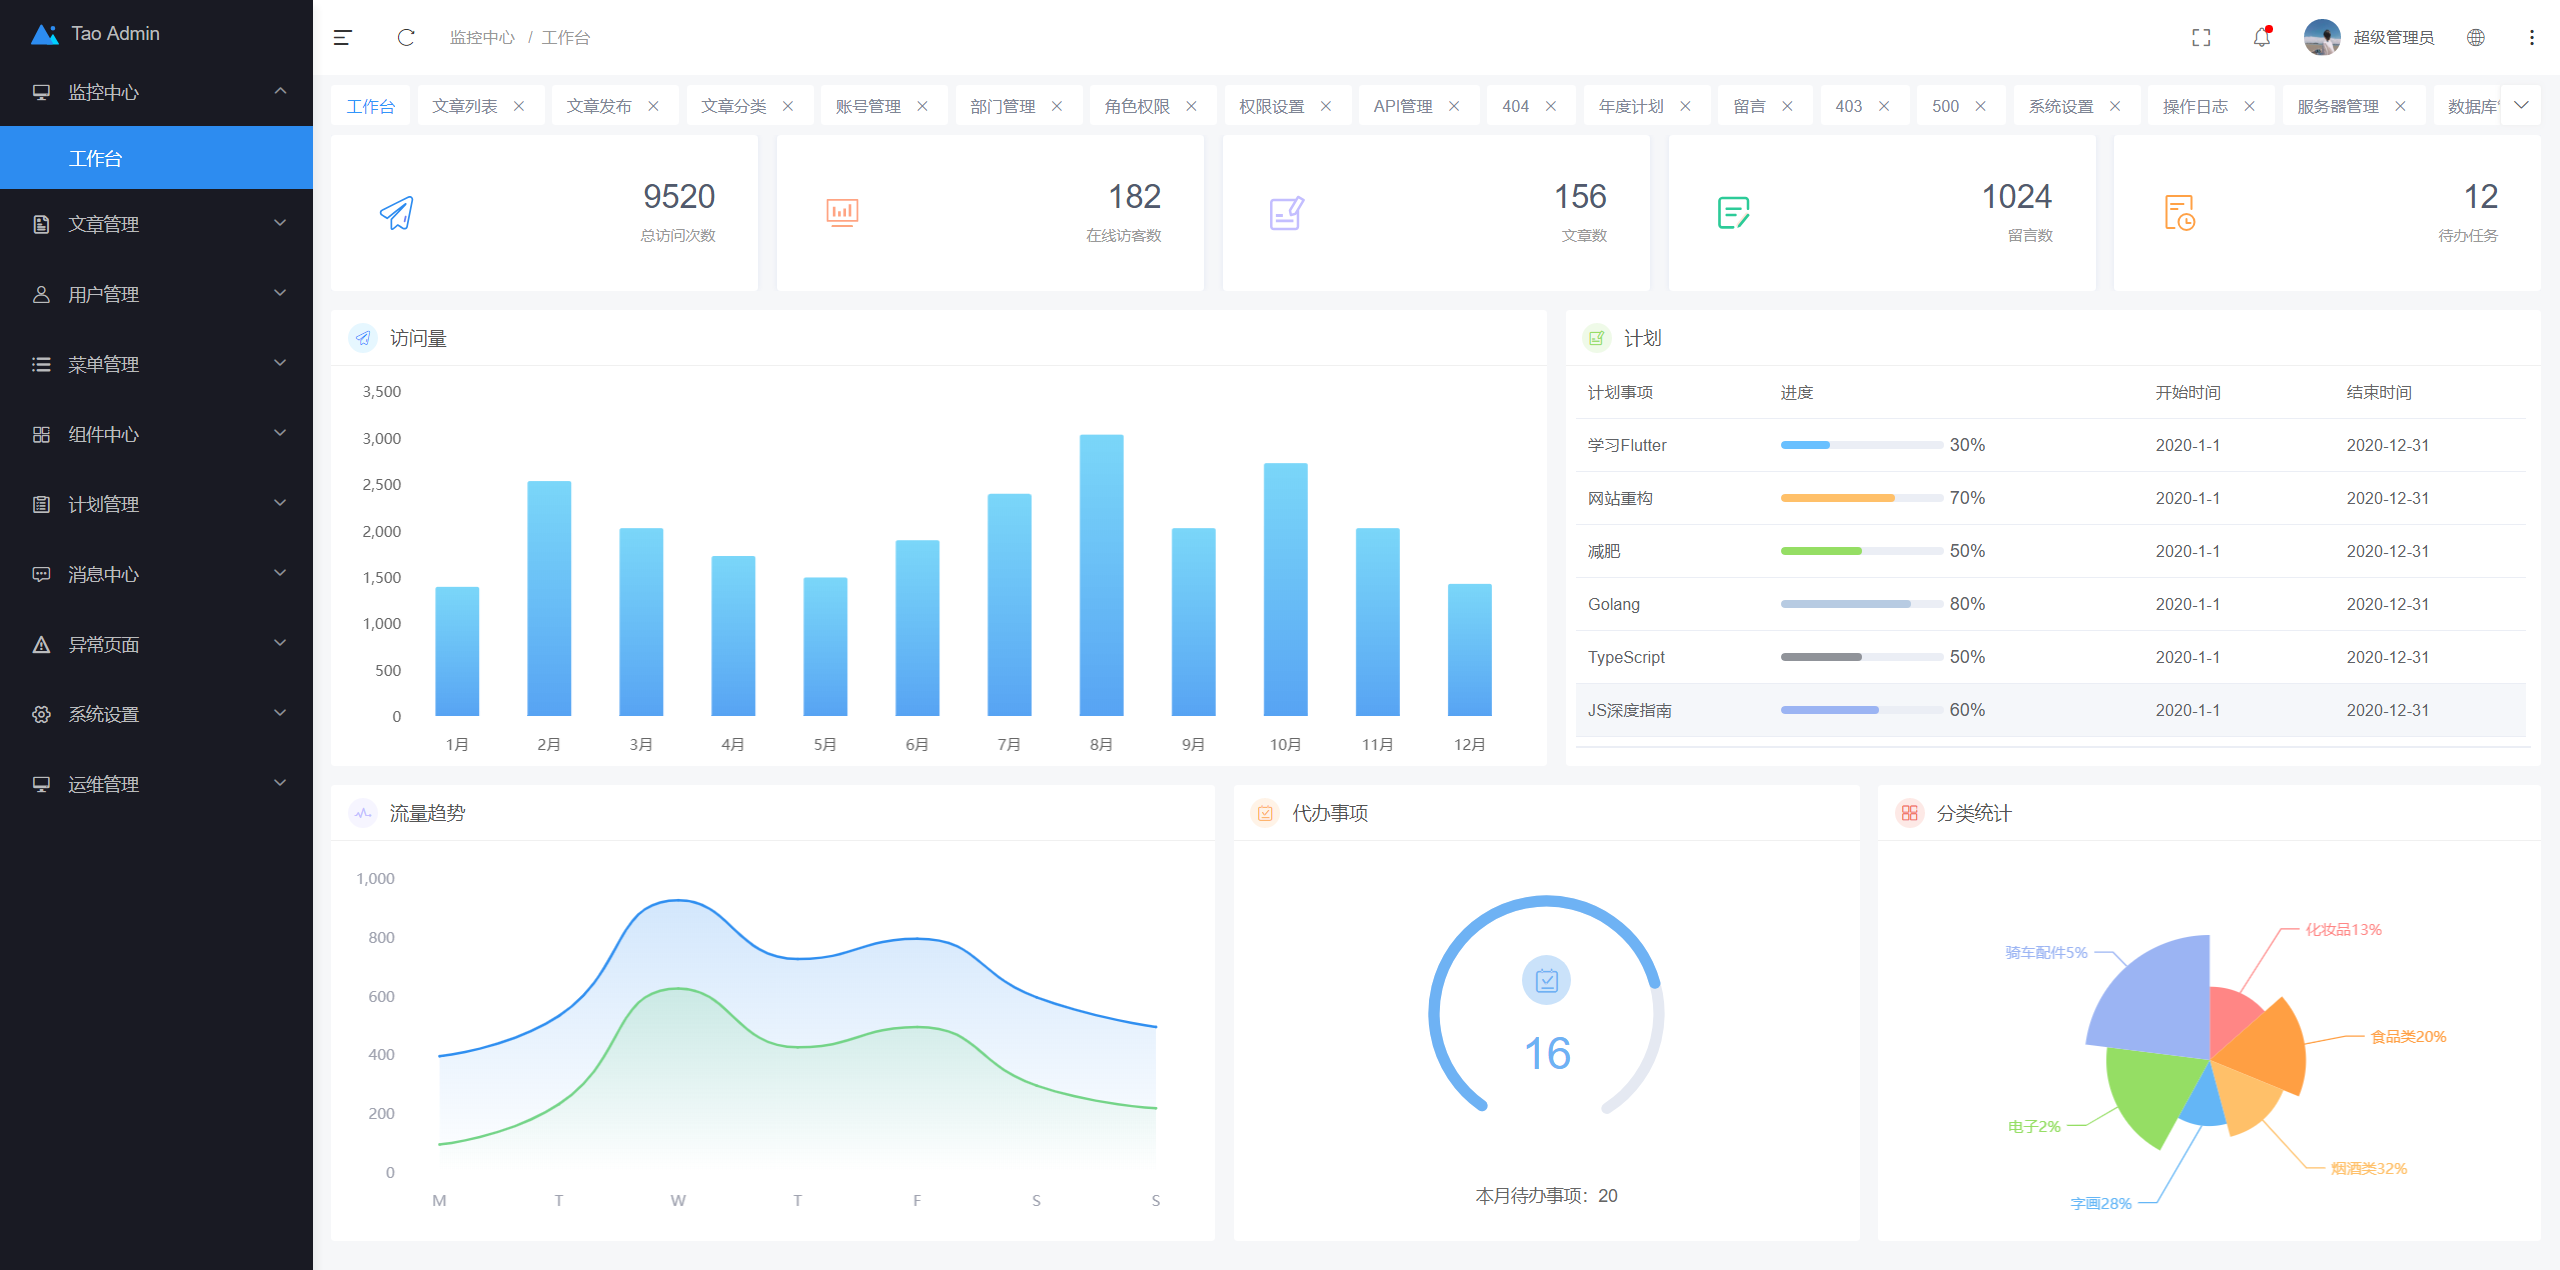Open the tabs overflow dropdown arrow
The width and height of the screenshot is (2560, 1270).
click(x=2521, y=106)
